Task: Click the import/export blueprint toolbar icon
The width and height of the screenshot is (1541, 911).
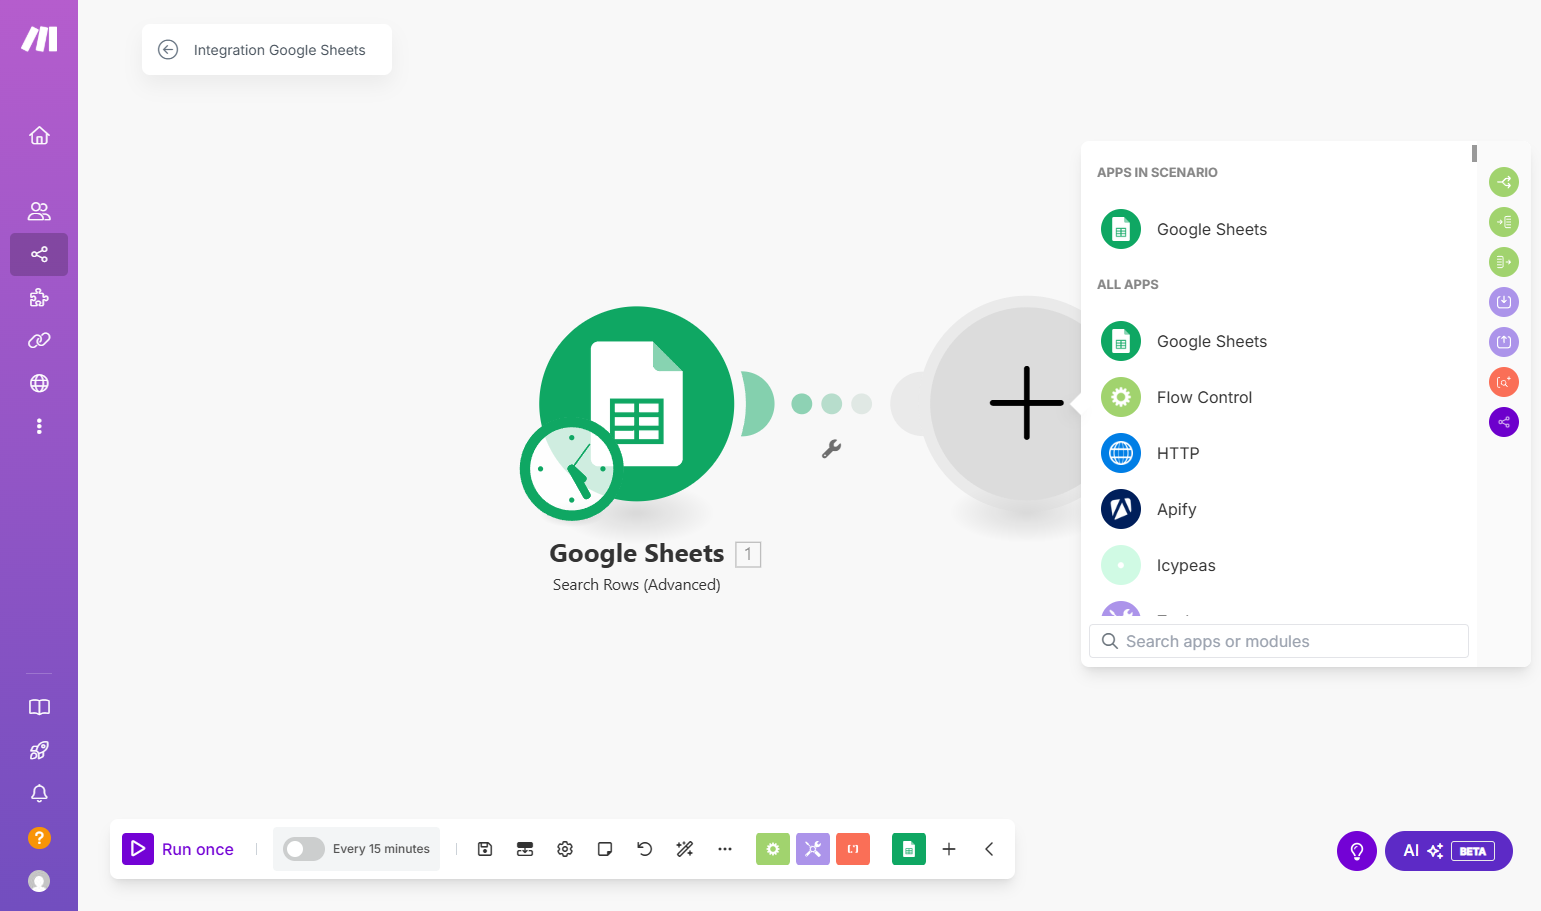Action: [x=525, y=849]
